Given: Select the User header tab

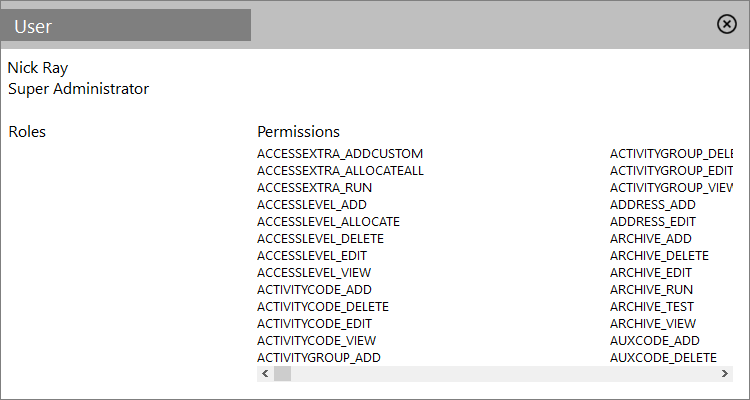Looking at the screenshot, I should [125, 26].
